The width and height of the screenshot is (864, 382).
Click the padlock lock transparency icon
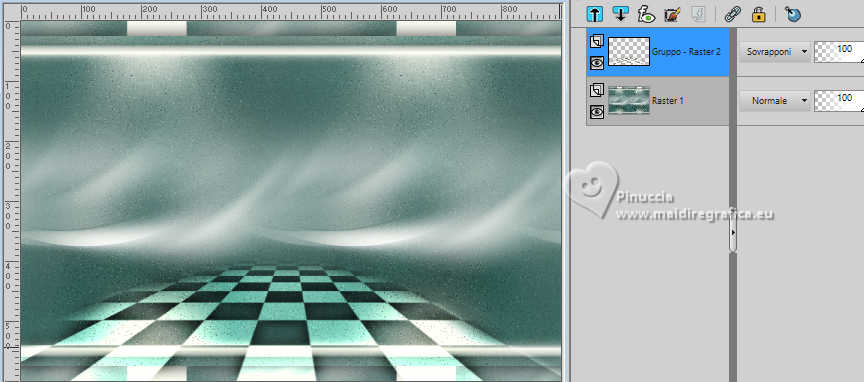[759, 14]
